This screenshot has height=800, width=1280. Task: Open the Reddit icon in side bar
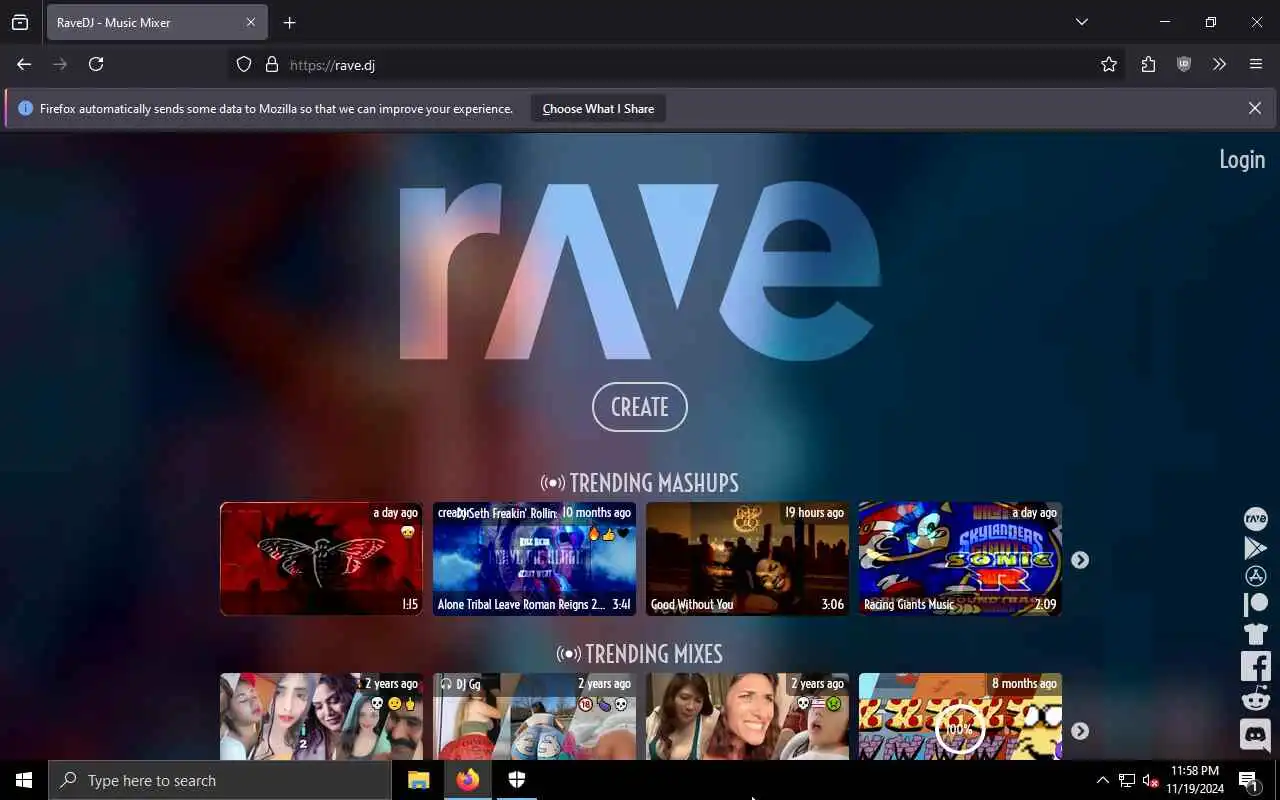pyautogui.click(x=1255, y=698)
